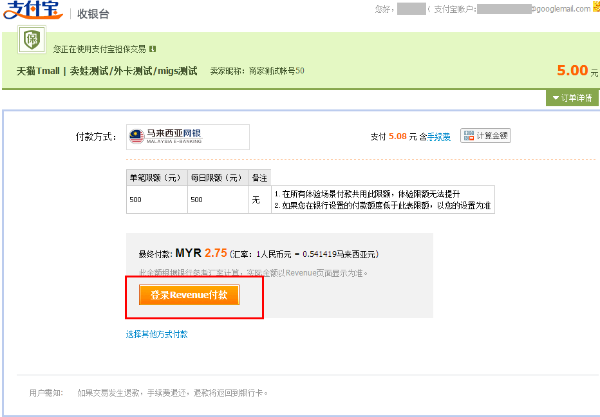Open the 含手续费 fee link
Screen dimensions: 600x417
[x=438, y=136]
